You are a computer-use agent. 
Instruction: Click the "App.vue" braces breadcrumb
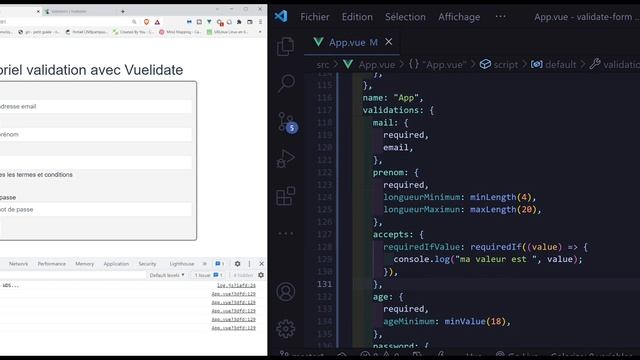pos(438,64)
